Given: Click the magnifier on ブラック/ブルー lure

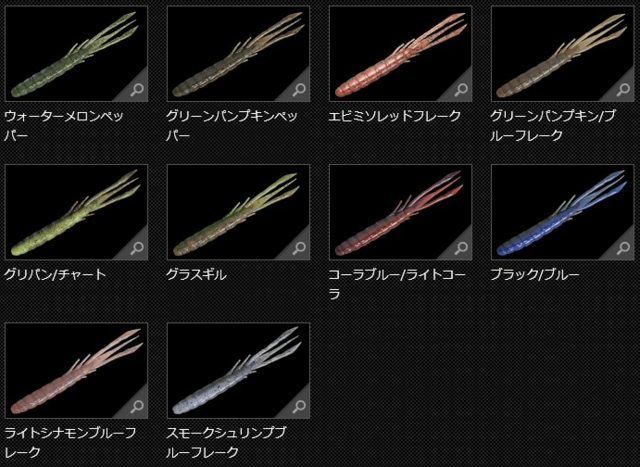Looking at the screenshot, I should point(623,248).
